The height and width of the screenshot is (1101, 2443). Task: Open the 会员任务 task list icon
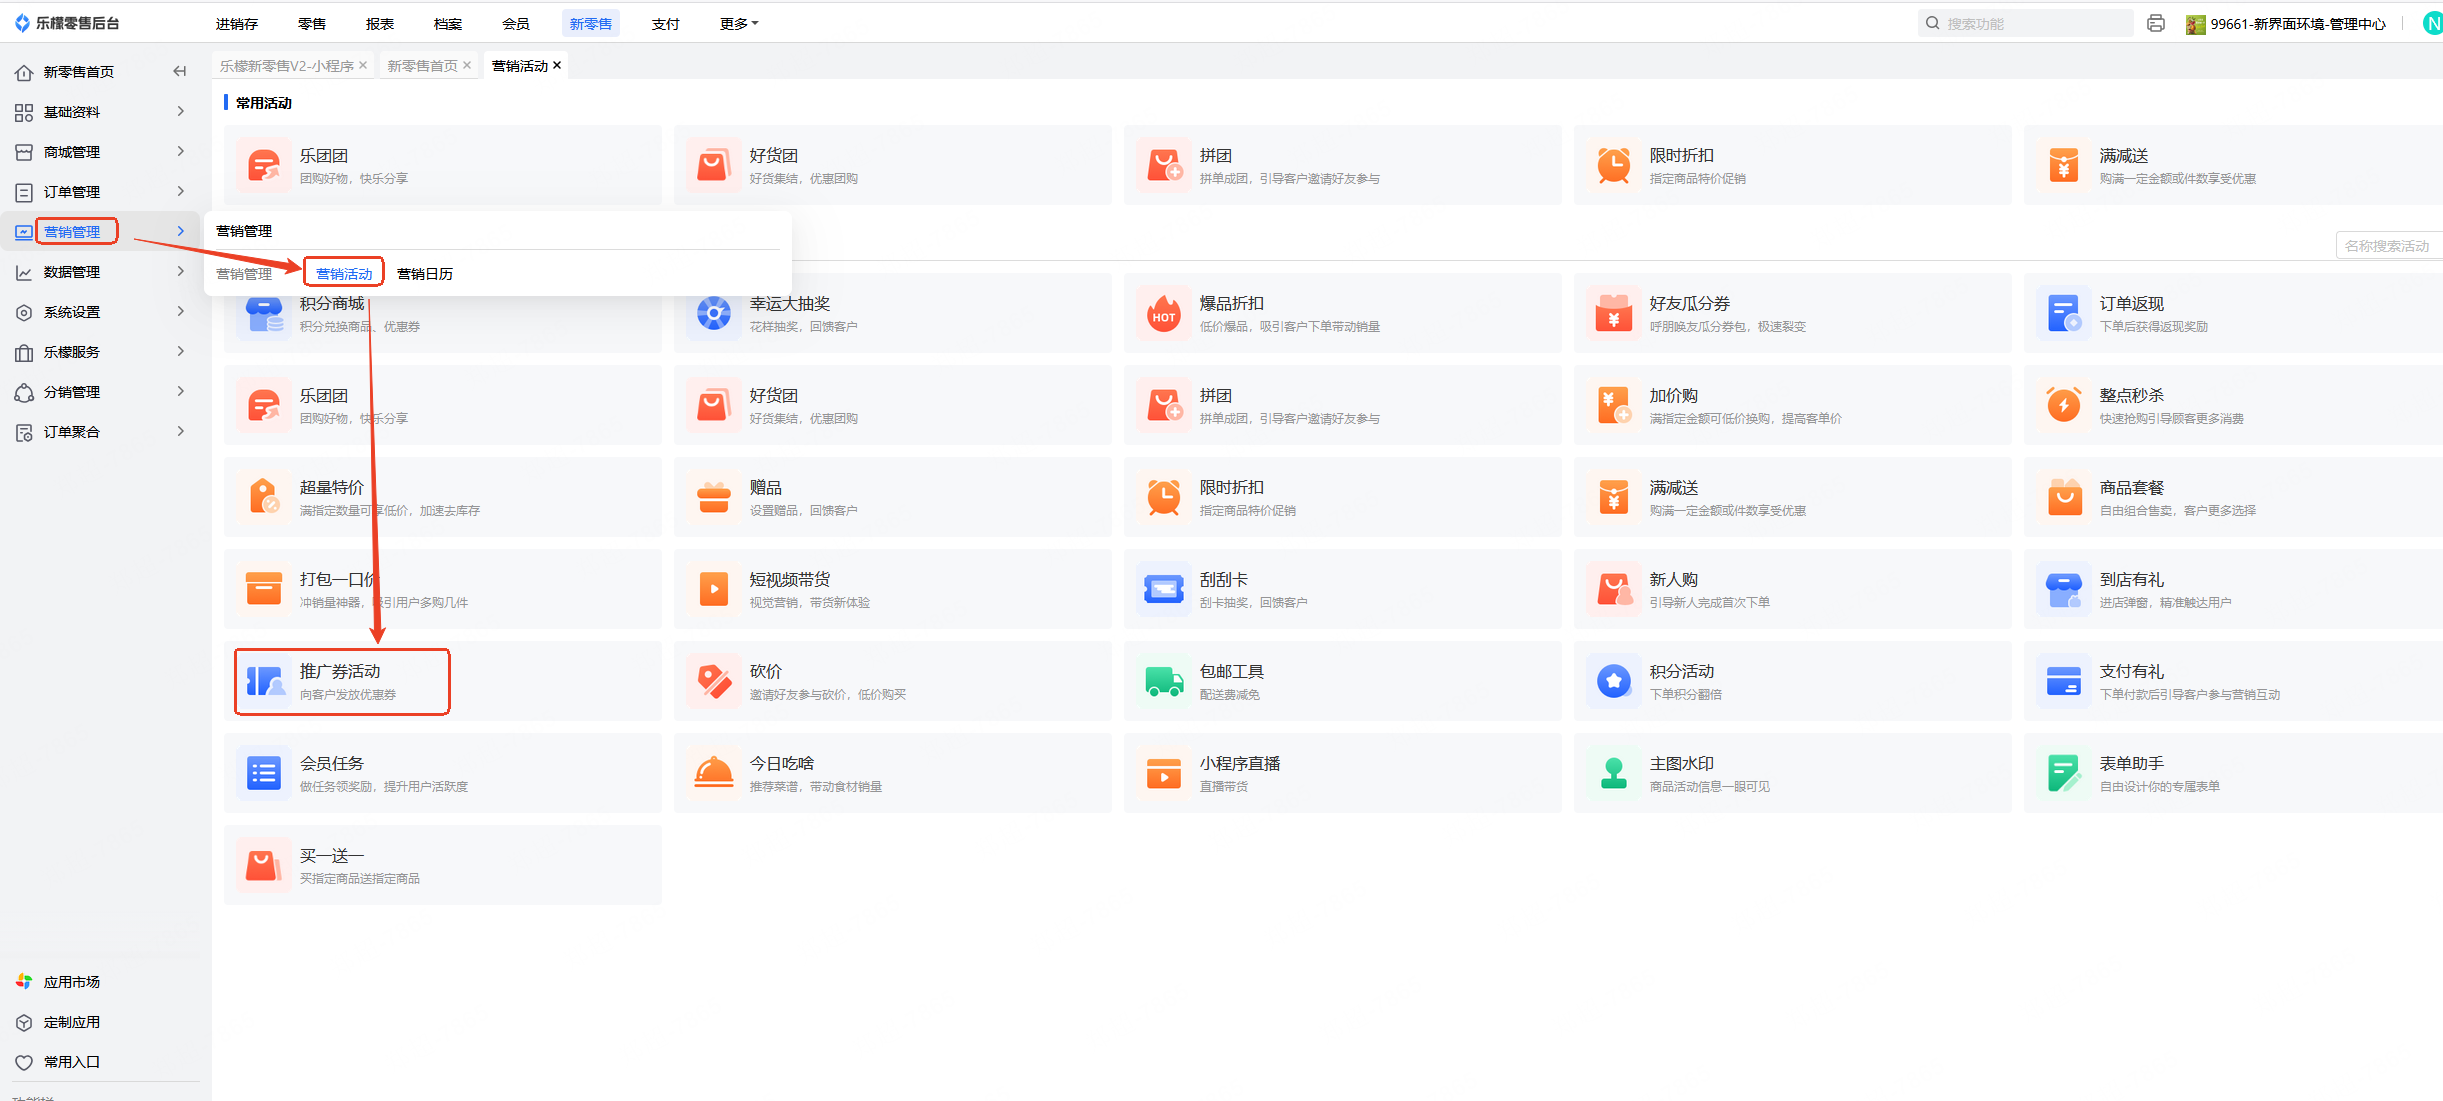click(x=264, y=774)
